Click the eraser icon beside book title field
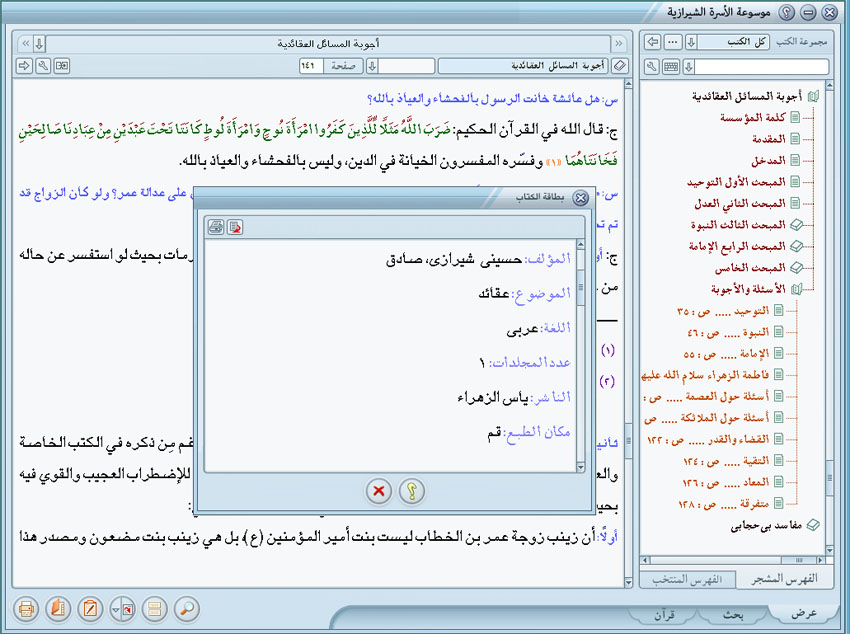Screen dimensions: 850x634 (620, 66)
